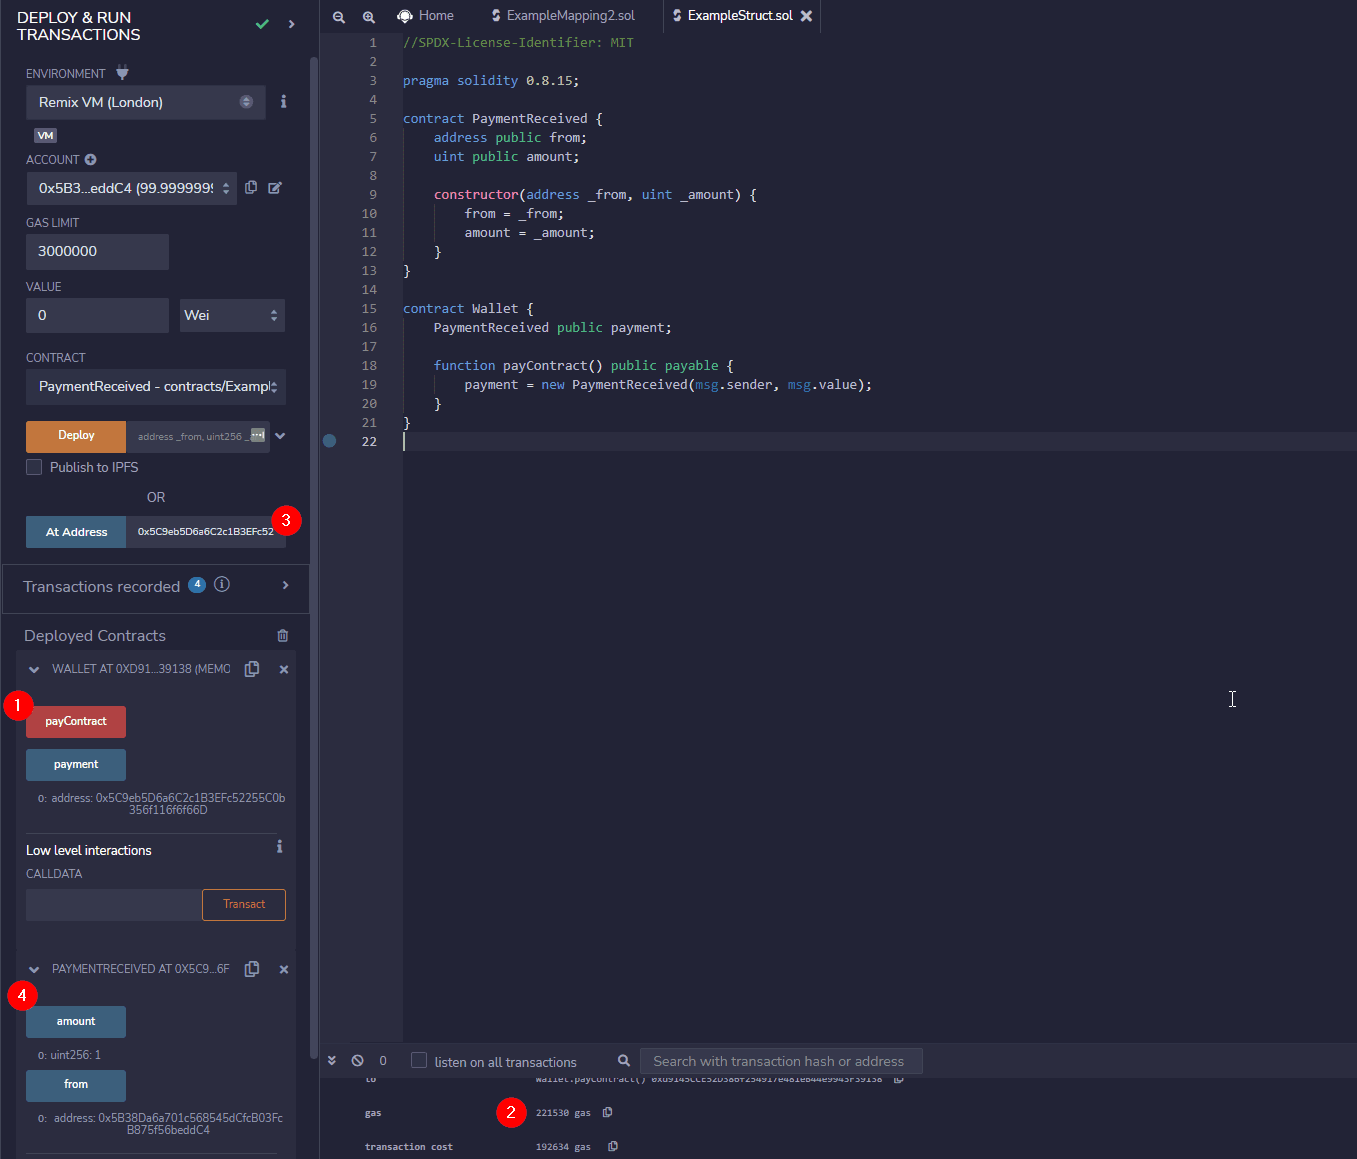Open the Remix VM (London) environment dropdown
Image resolution: width=1357 pixels, height=1159 pixels.
pos(146,102)
